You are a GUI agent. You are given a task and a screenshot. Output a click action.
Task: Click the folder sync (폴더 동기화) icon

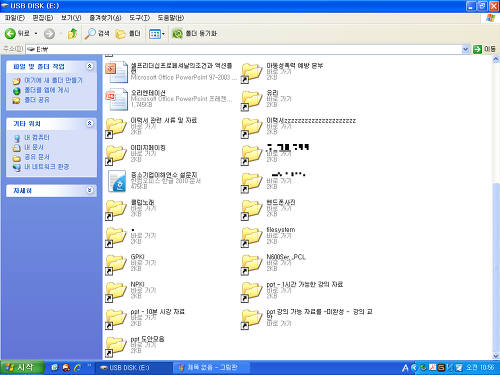tap(177, 33)
